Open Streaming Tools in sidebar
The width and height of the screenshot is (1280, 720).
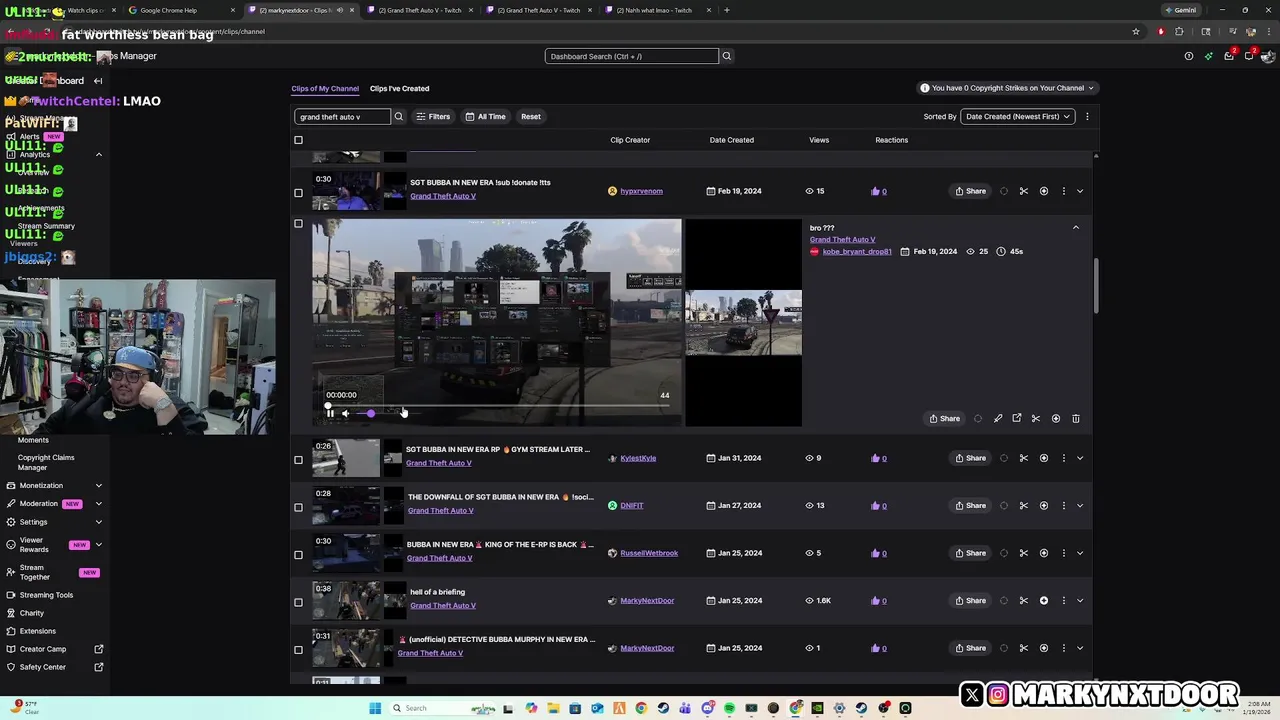click(x=46, y=595)
